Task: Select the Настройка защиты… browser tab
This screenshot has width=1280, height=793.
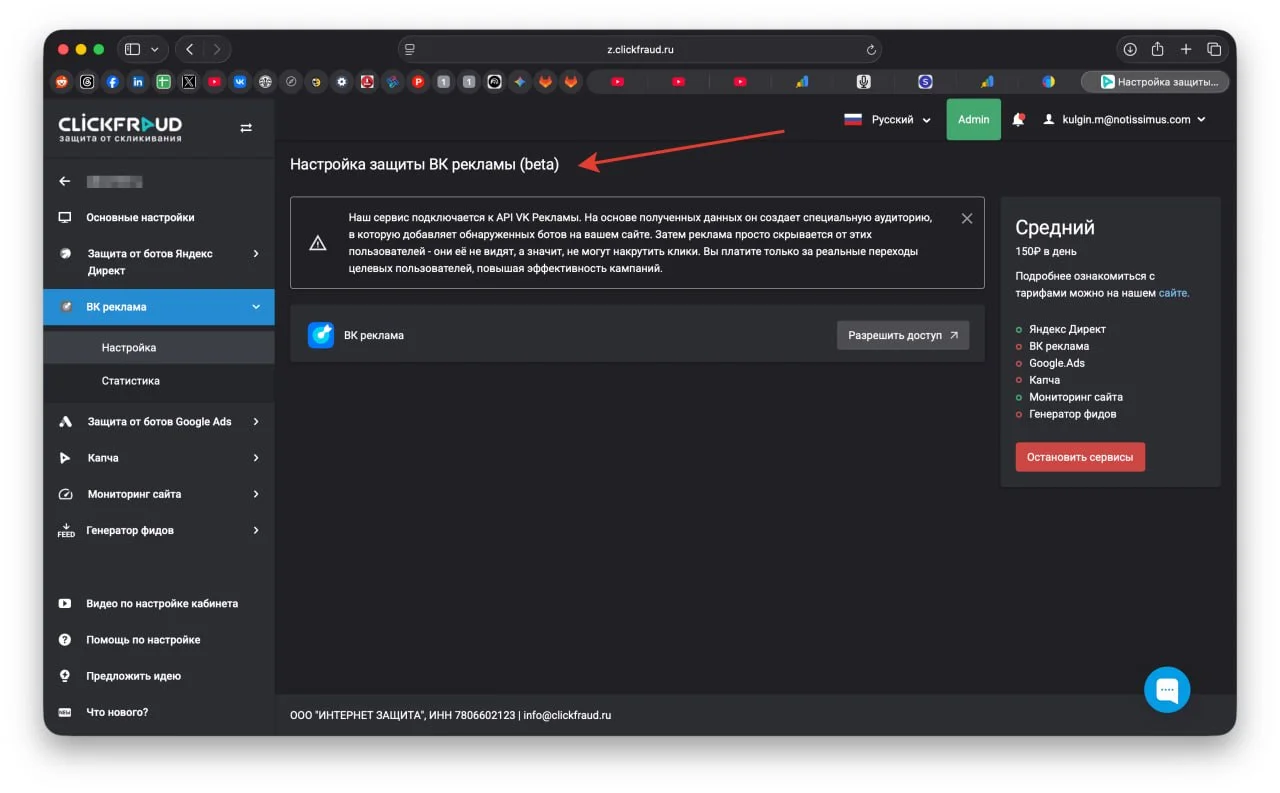Action: 1156,82
